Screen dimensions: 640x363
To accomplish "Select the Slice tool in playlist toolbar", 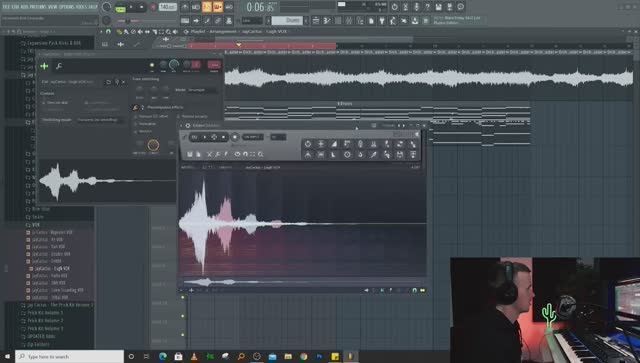I will tap(154, 31).
